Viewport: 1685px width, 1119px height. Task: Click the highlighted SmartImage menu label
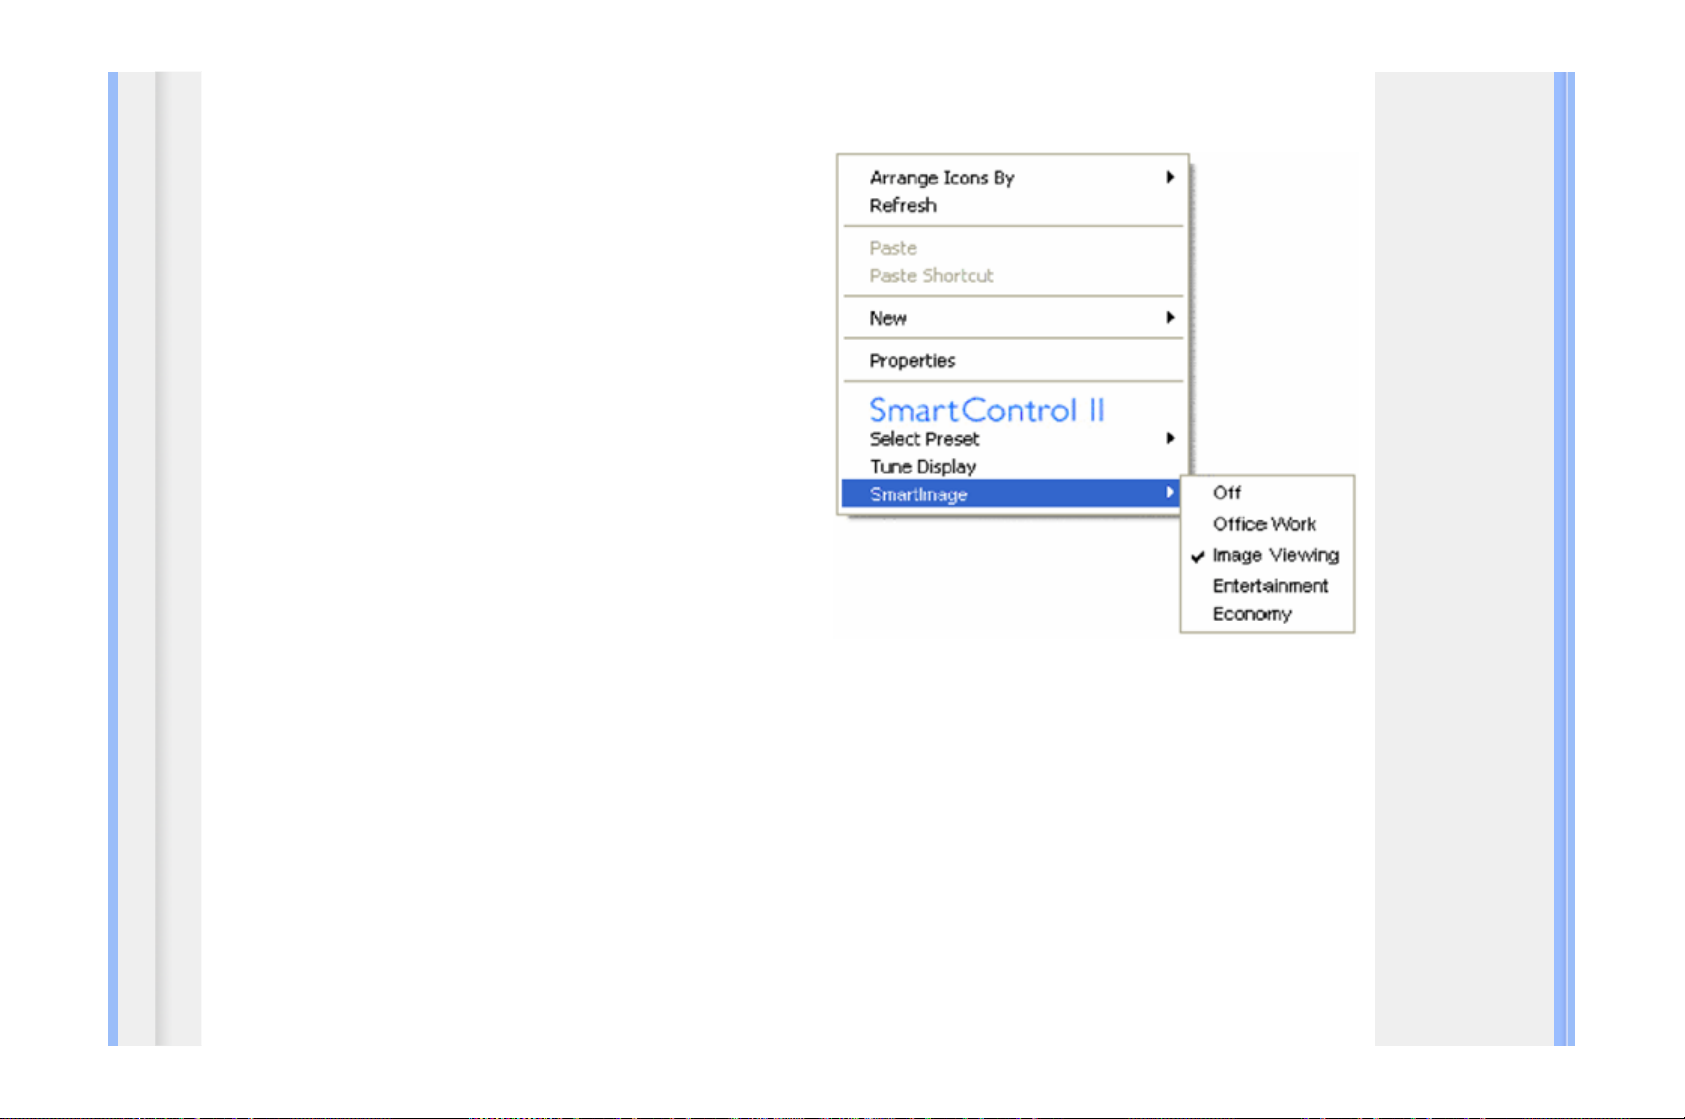pos(918,495)
